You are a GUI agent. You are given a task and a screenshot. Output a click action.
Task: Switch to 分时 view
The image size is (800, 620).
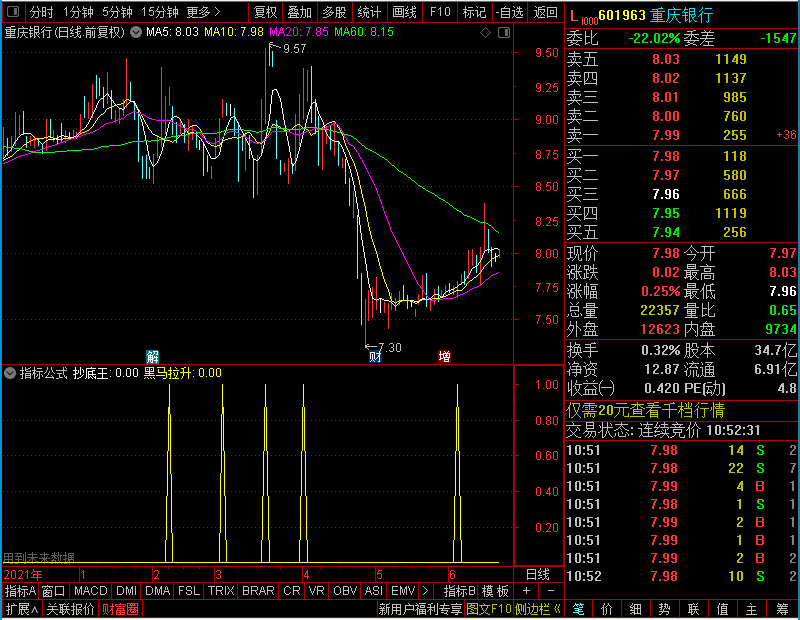point(41,12)
